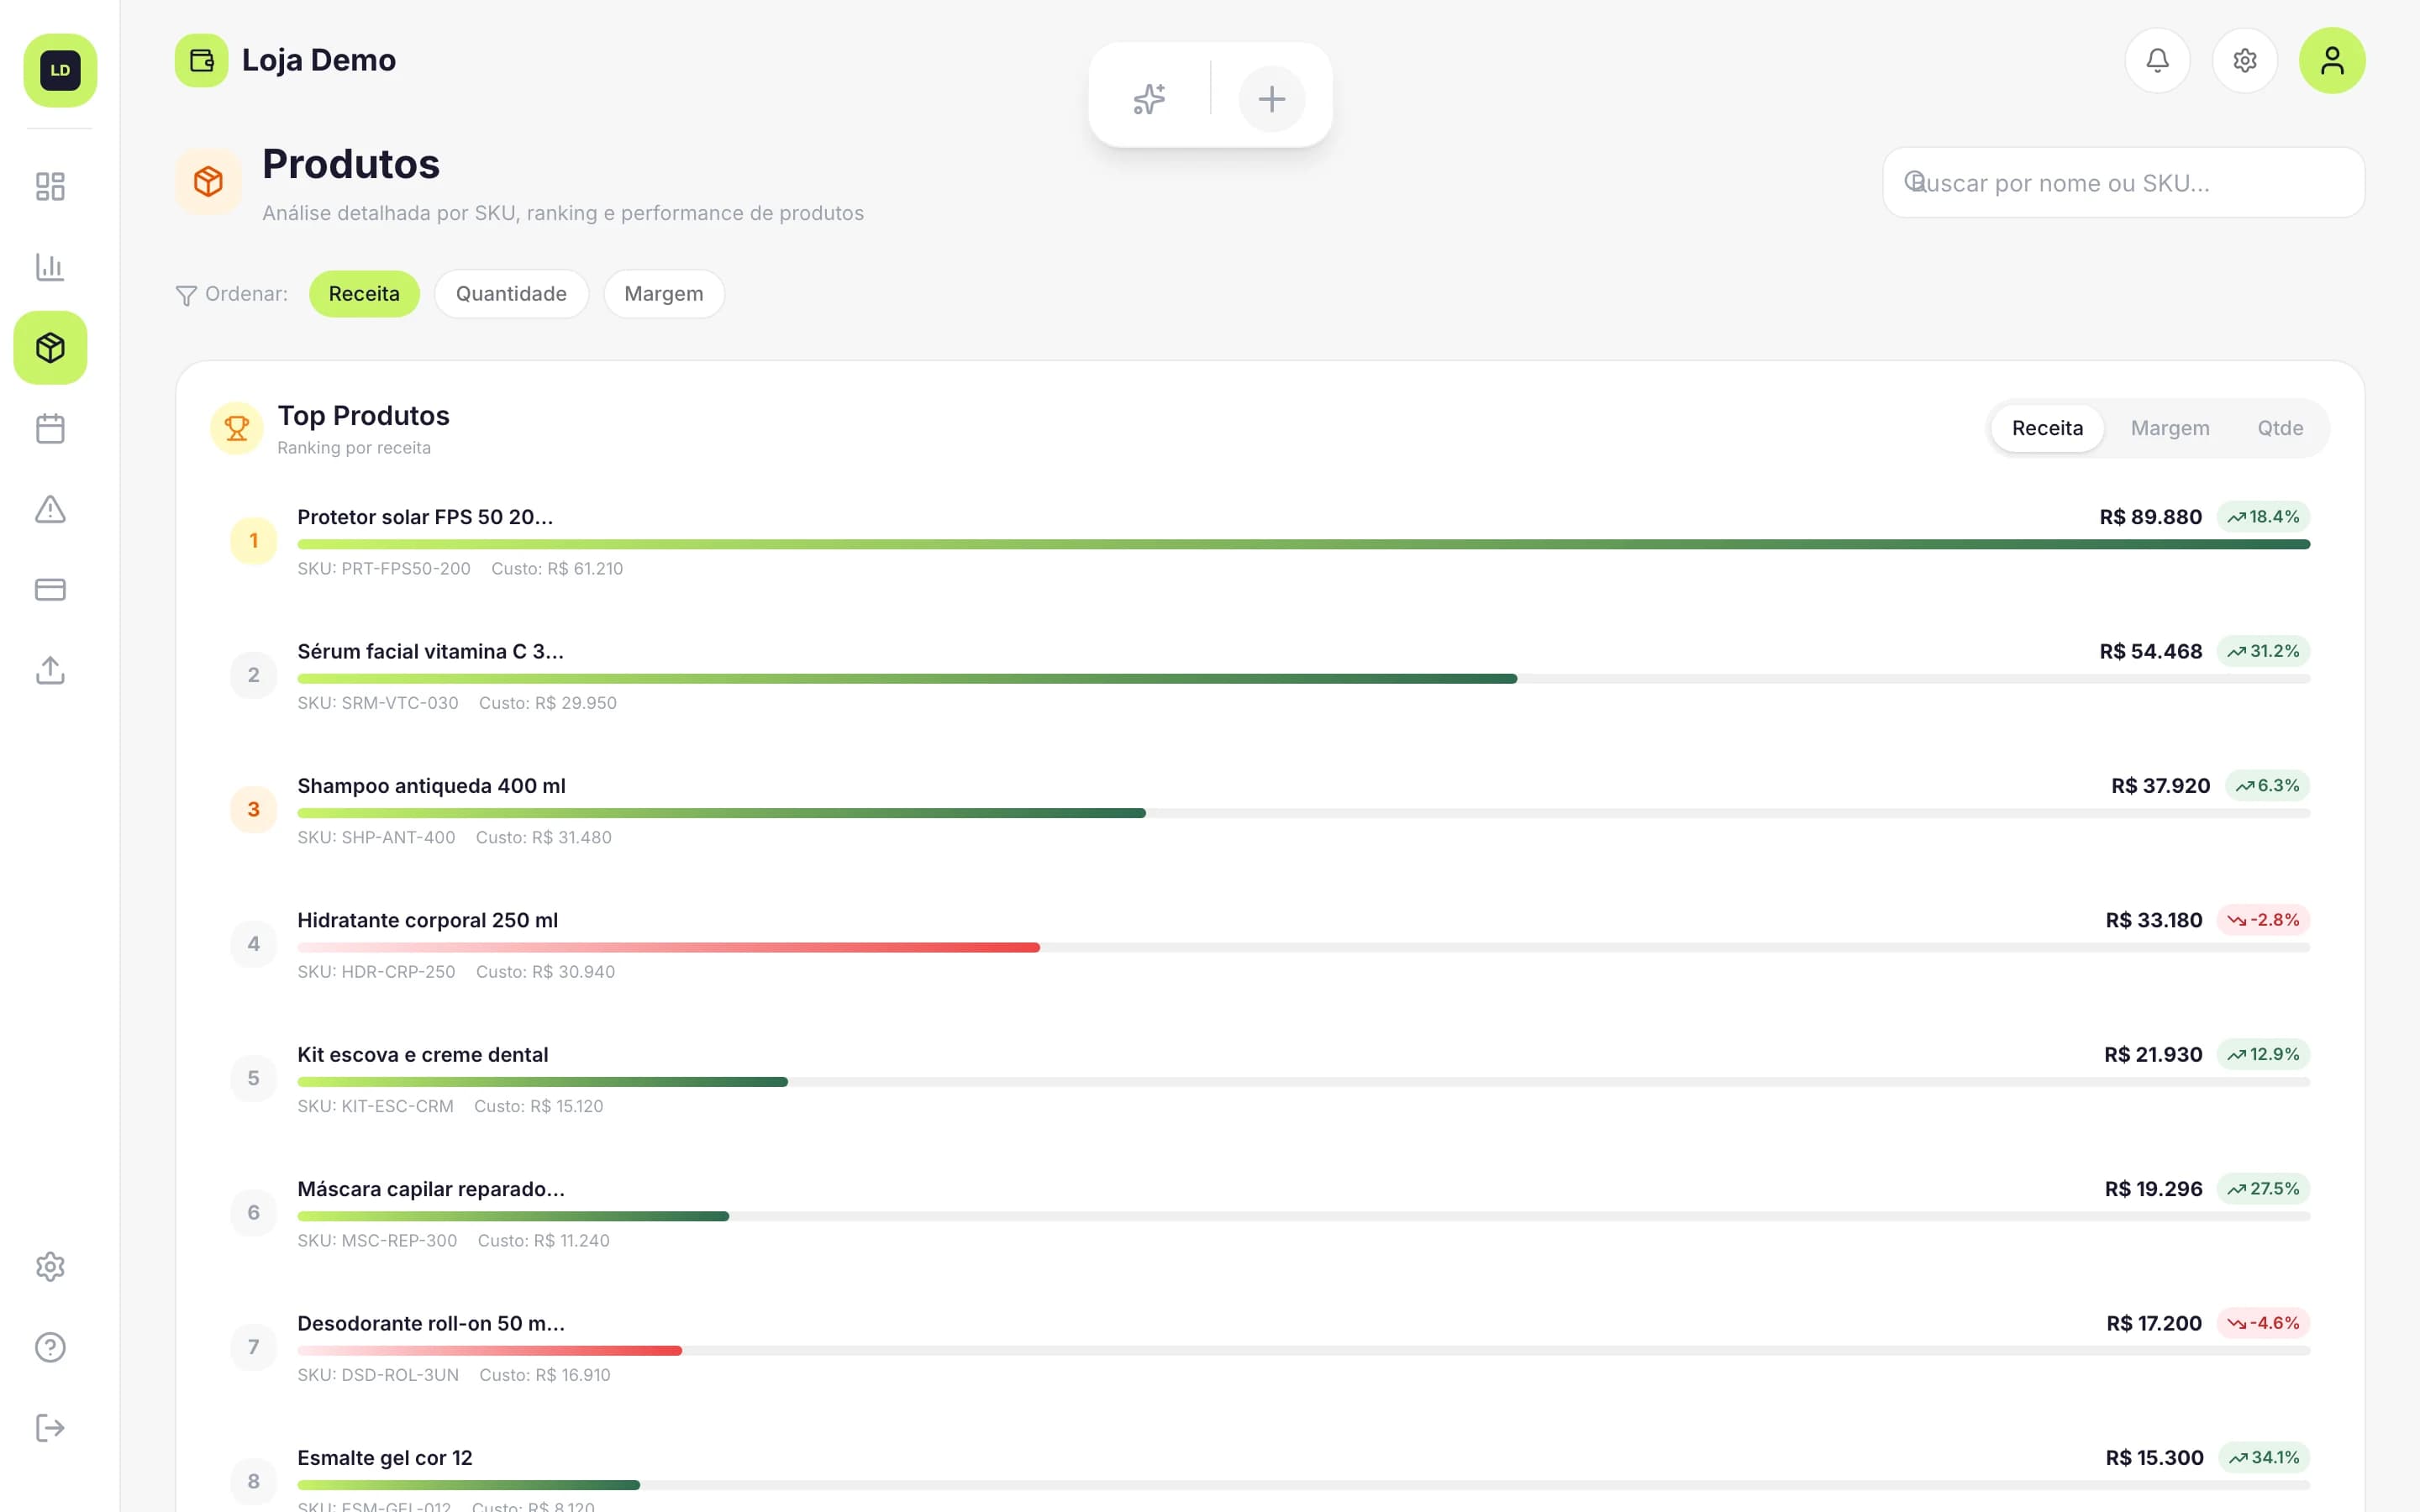Select the products box icon in sidebar
The width and height of the screenshot is (2420, 1512).
[x=50, y=348]
